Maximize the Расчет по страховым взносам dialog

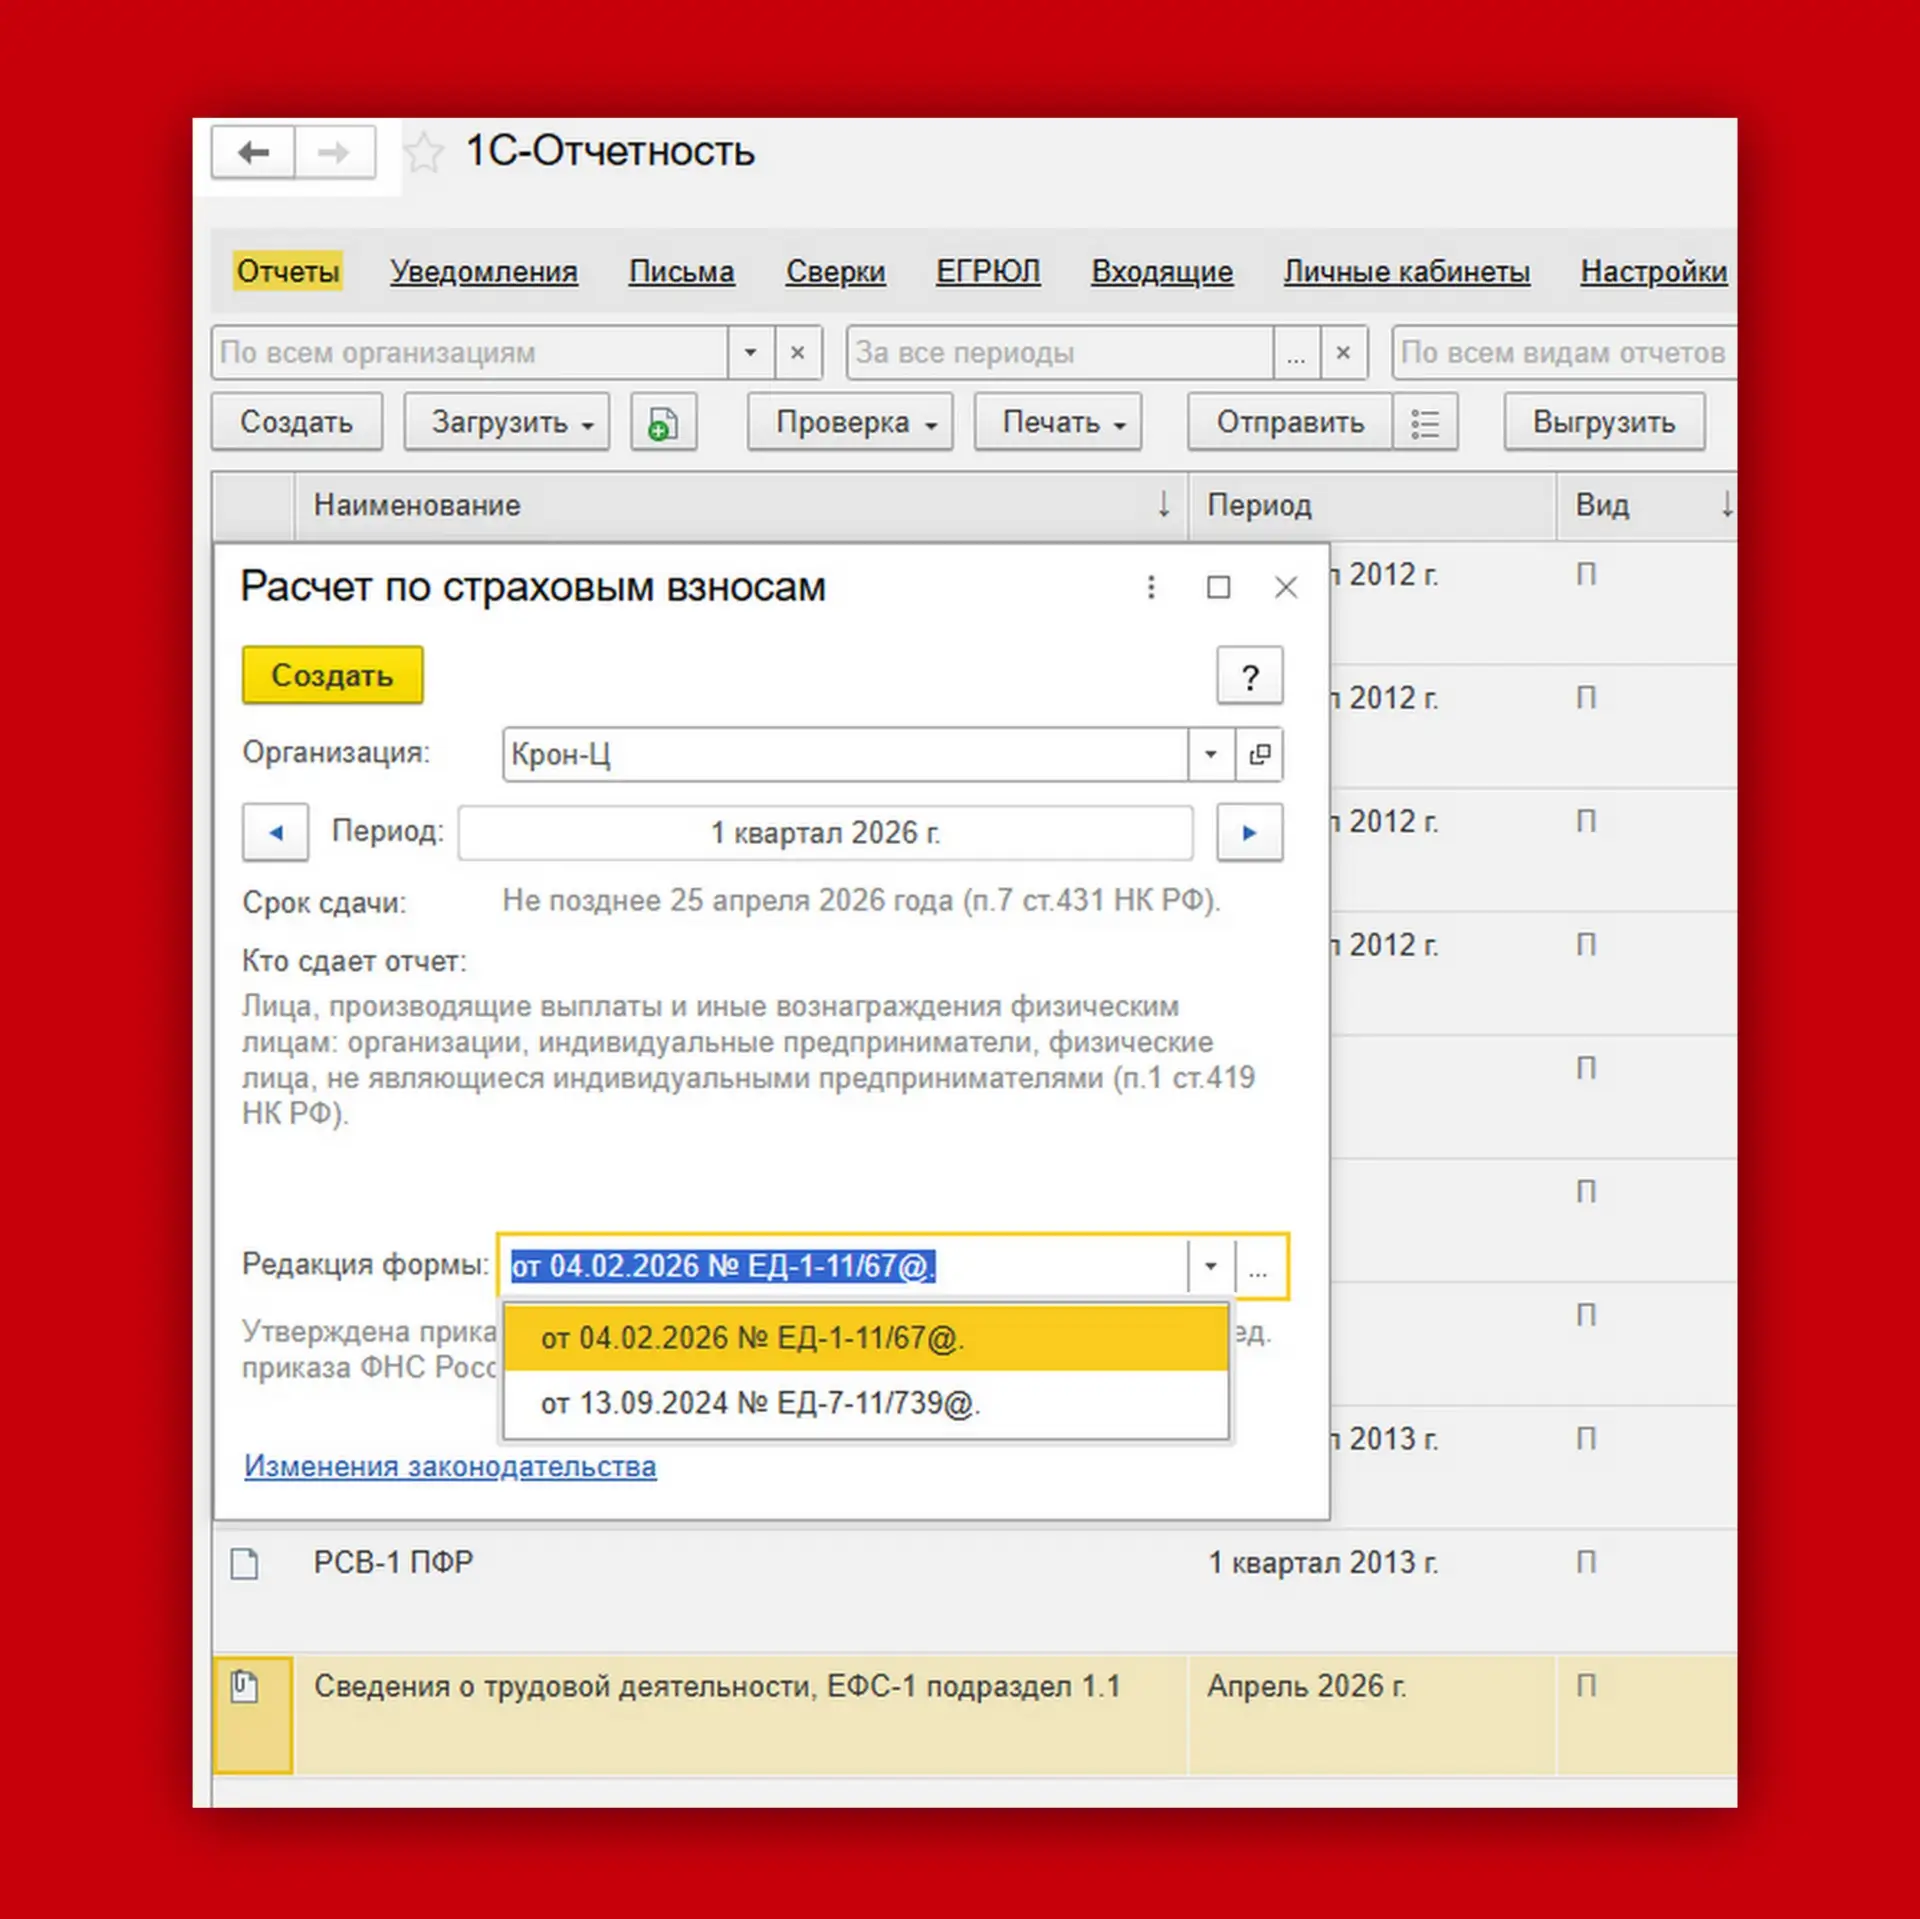pos(1218,587)
